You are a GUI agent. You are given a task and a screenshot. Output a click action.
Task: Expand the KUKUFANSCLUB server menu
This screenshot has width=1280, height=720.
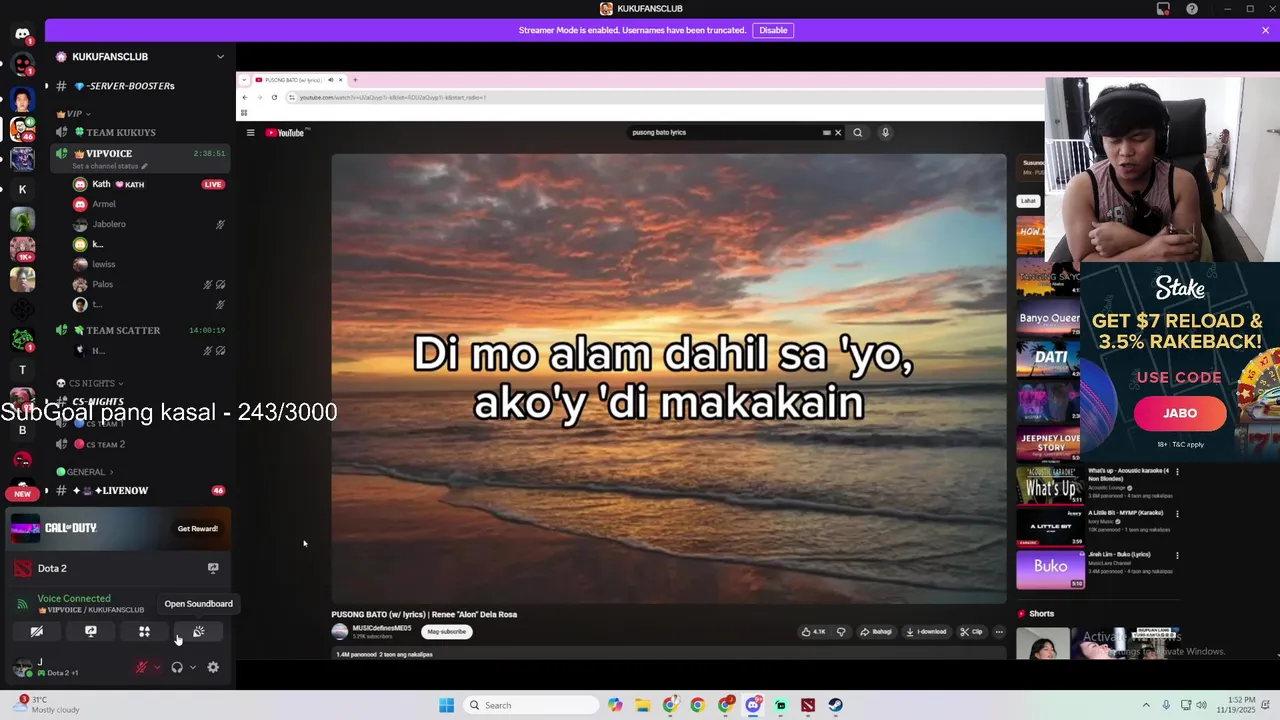[220, 57]
